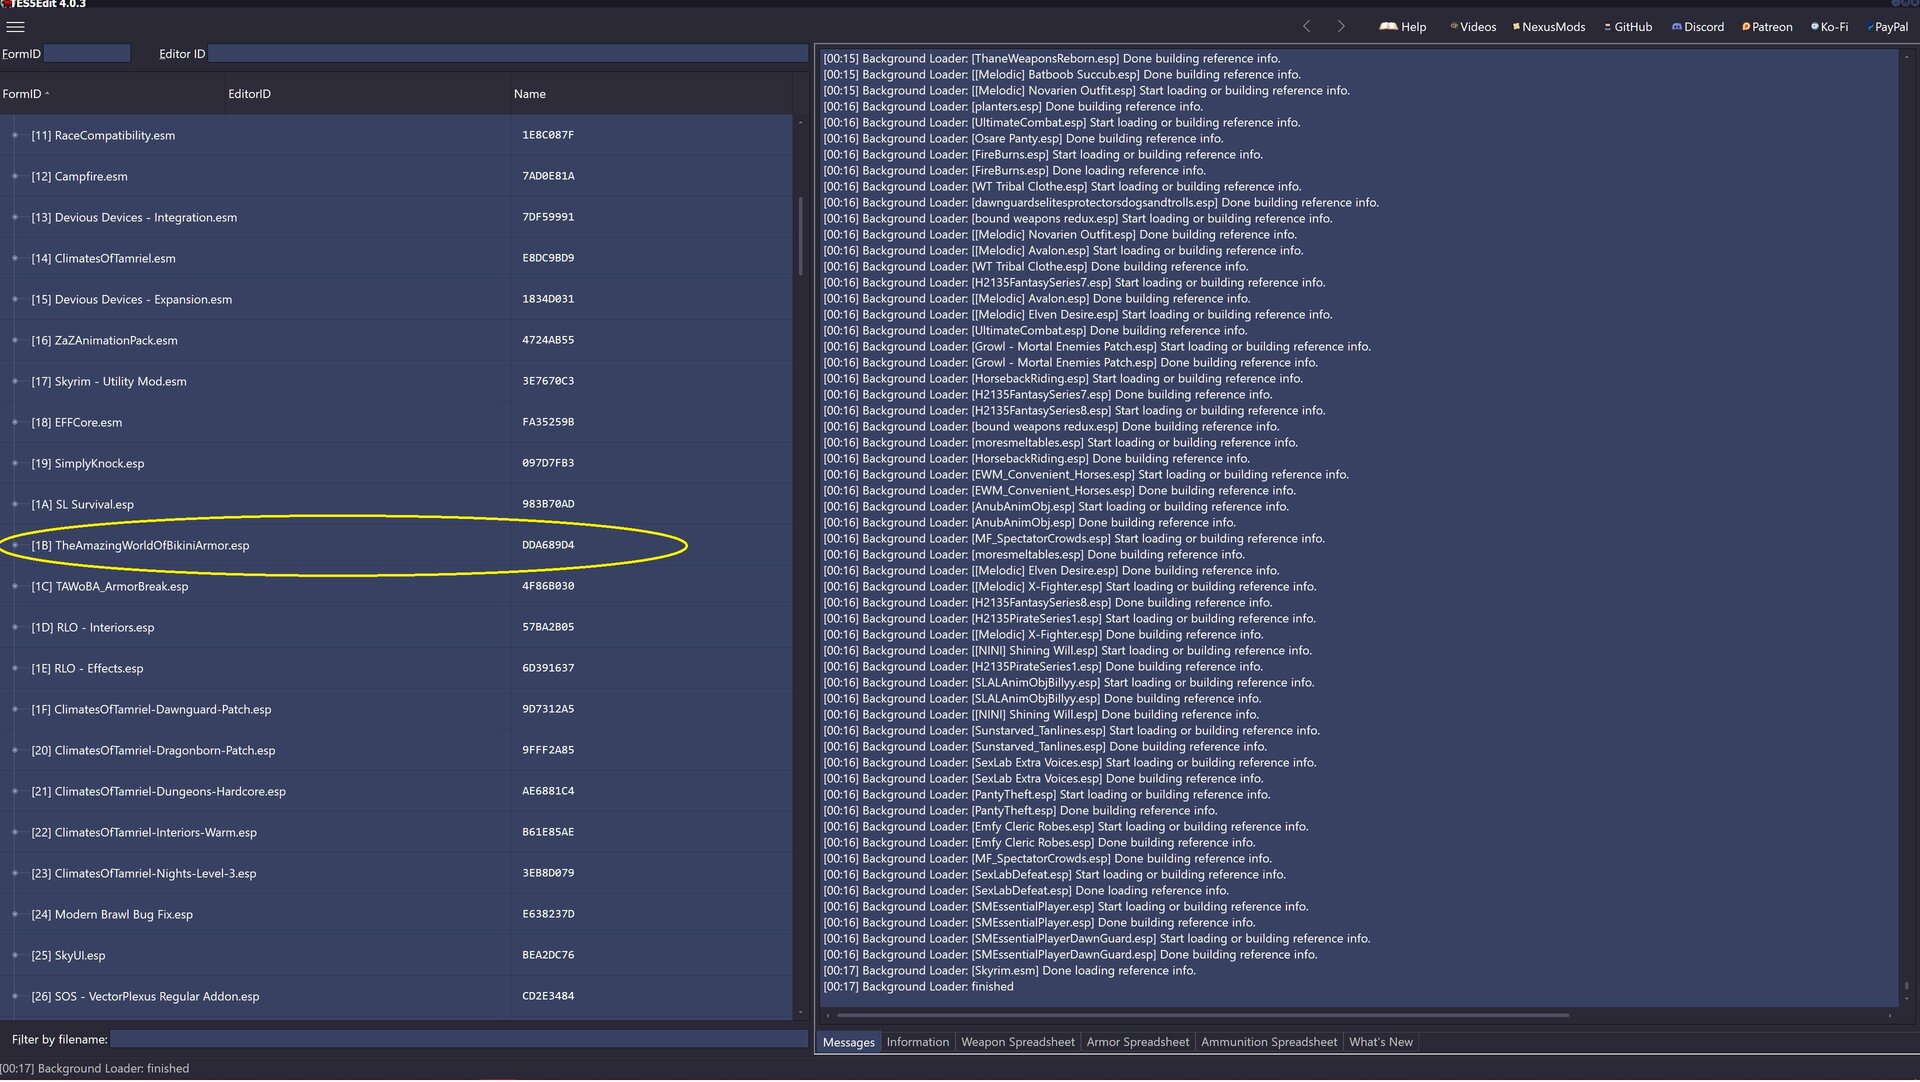Image resolution: width=1920 pixels, height=1082 pixels.
Task: Click the Name value BEA2DC76
Action: click(x=548, y=955)
